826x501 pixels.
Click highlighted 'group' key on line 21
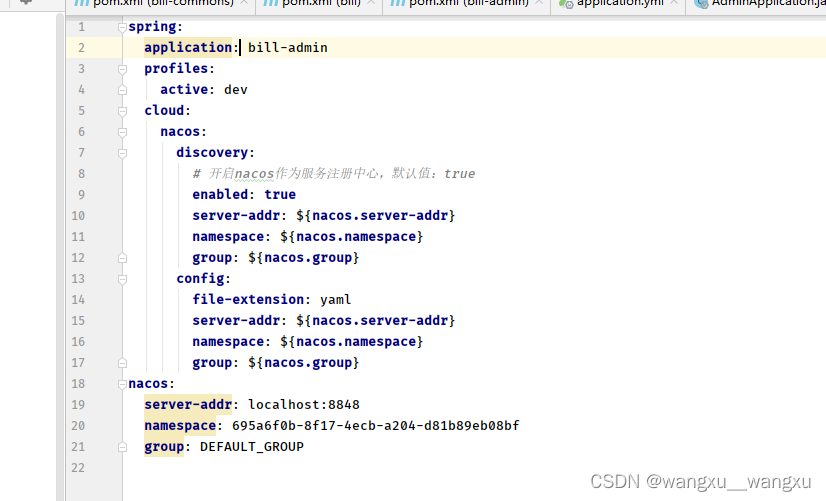point(164,446)
